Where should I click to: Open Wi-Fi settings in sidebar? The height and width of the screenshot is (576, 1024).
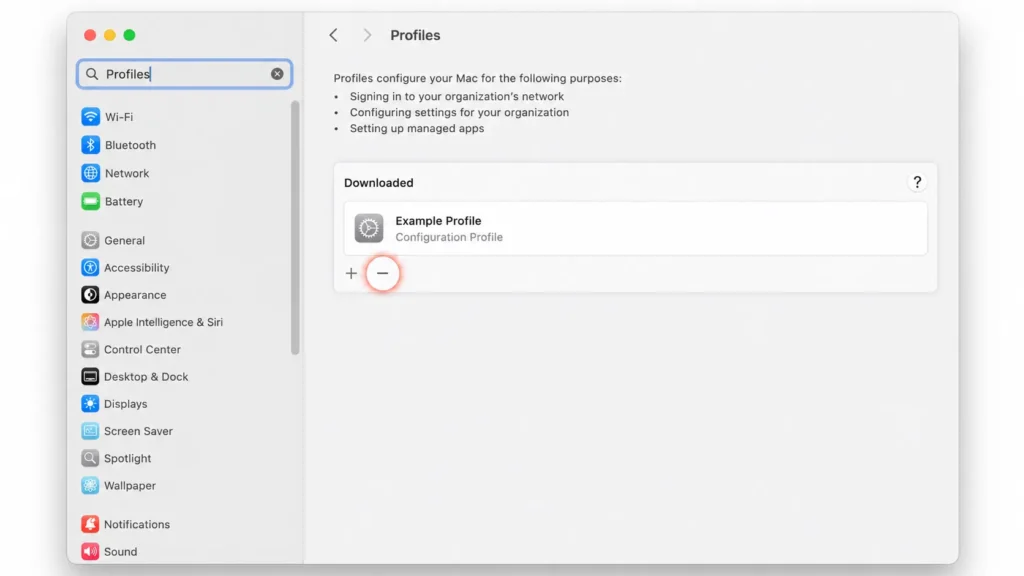click(x=107, y=117)
